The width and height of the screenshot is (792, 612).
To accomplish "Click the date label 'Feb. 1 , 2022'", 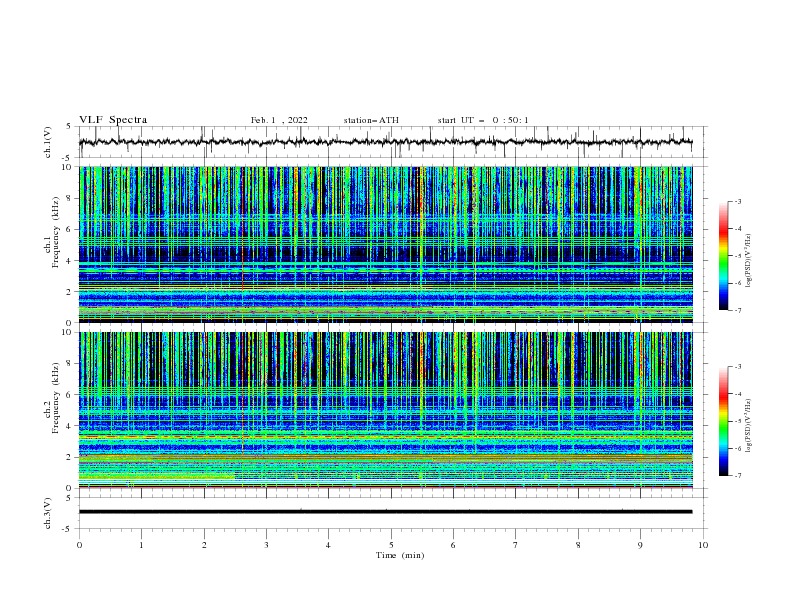I will click(279, 120).
